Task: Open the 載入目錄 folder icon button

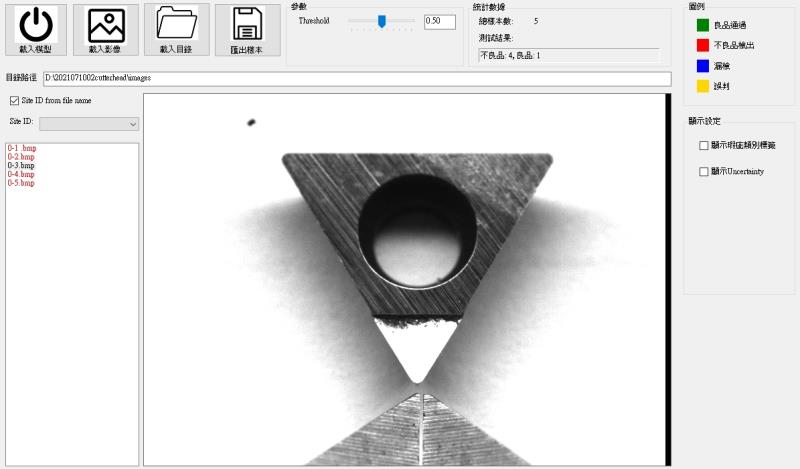Action: click(177, 30)
